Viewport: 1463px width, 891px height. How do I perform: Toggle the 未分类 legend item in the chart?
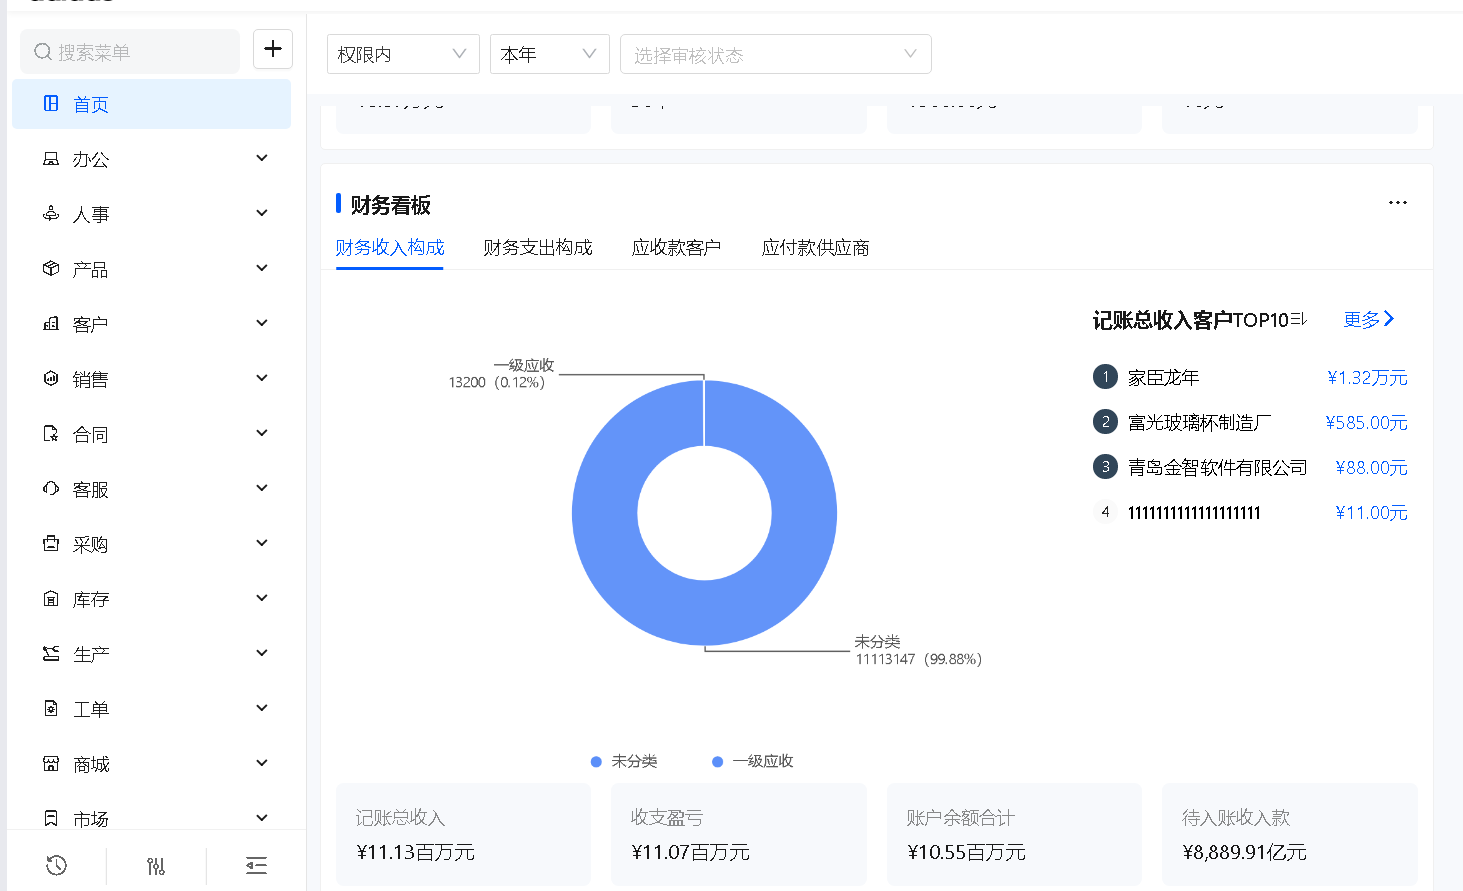pyautogui.click(x=624, y=762)
